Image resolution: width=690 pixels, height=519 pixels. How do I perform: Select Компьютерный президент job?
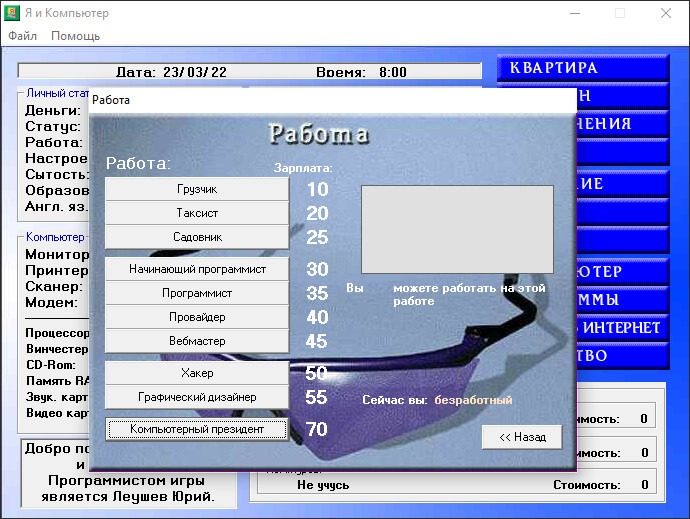197,429
